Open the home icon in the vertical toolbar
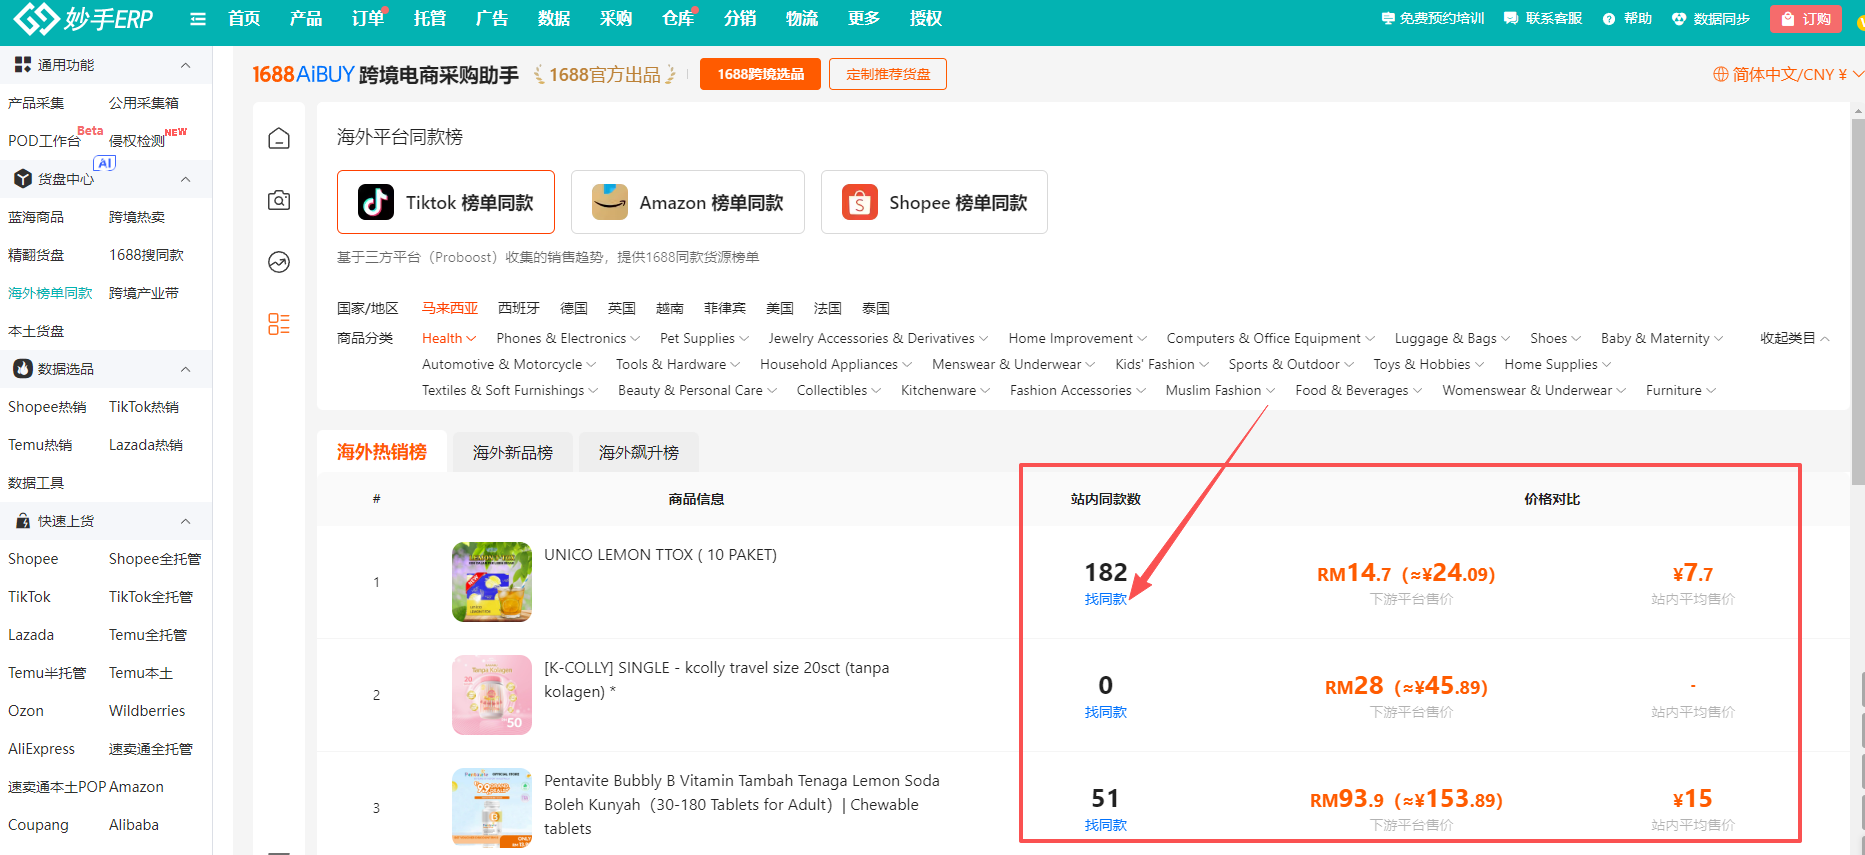 [279, 138]
